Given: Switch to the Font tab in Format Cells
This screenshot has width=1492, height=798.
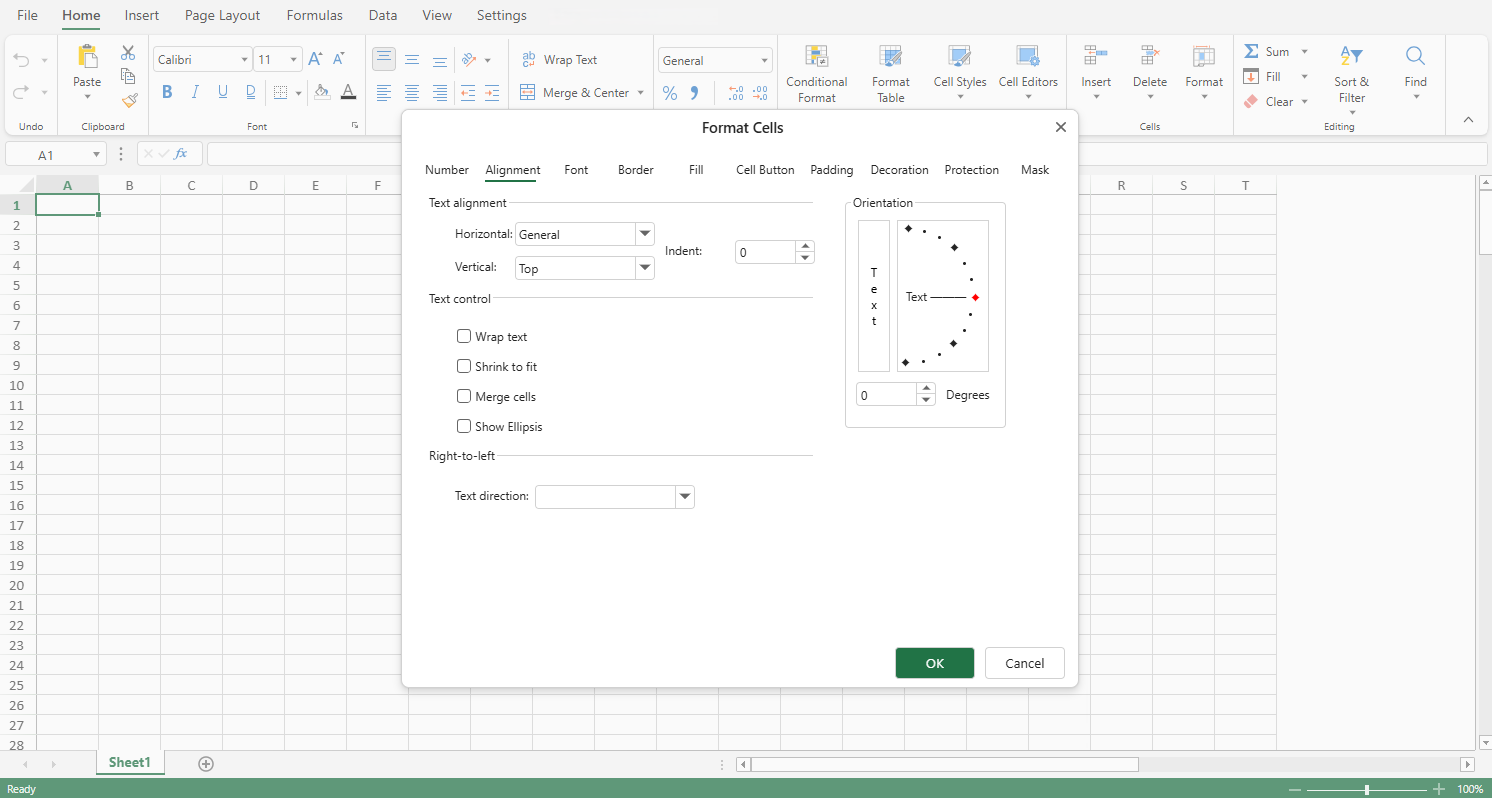Looking at the screenshot, I should coord(576,170).
